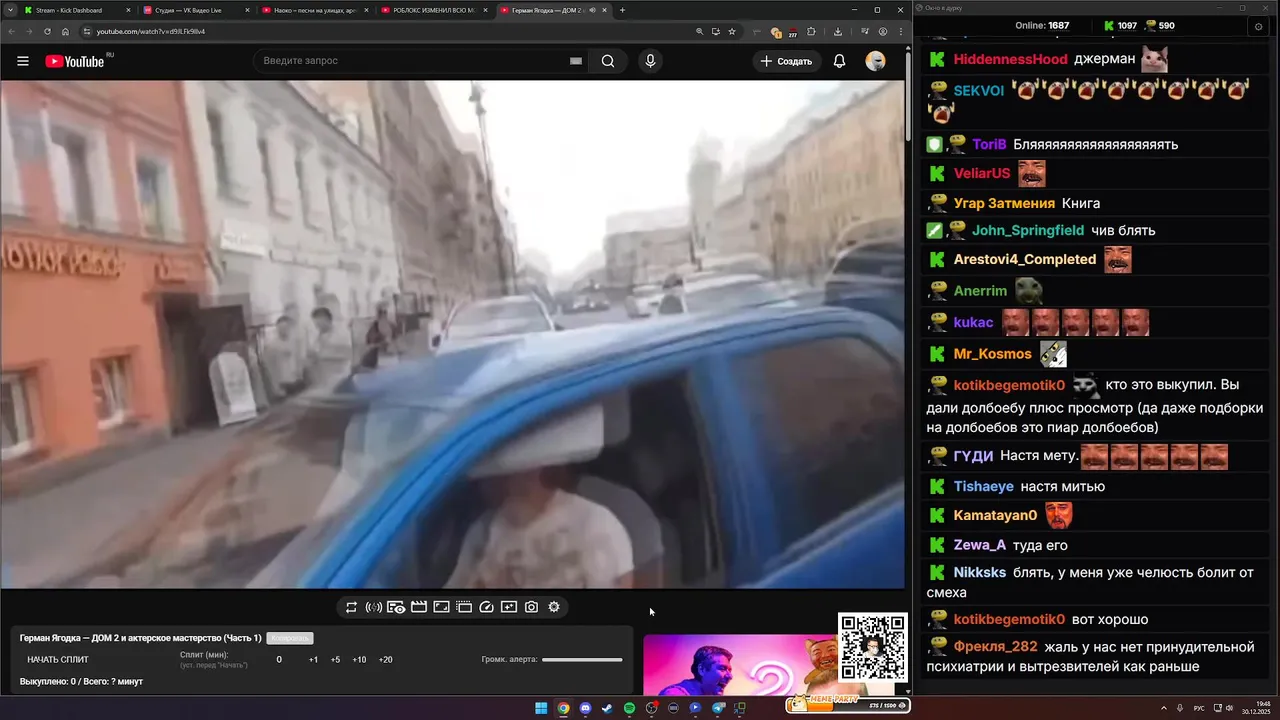Viewport: 1280px width, 720px height.
Task: Open a new browser tab with plus
Action: [x=622, y=10]
